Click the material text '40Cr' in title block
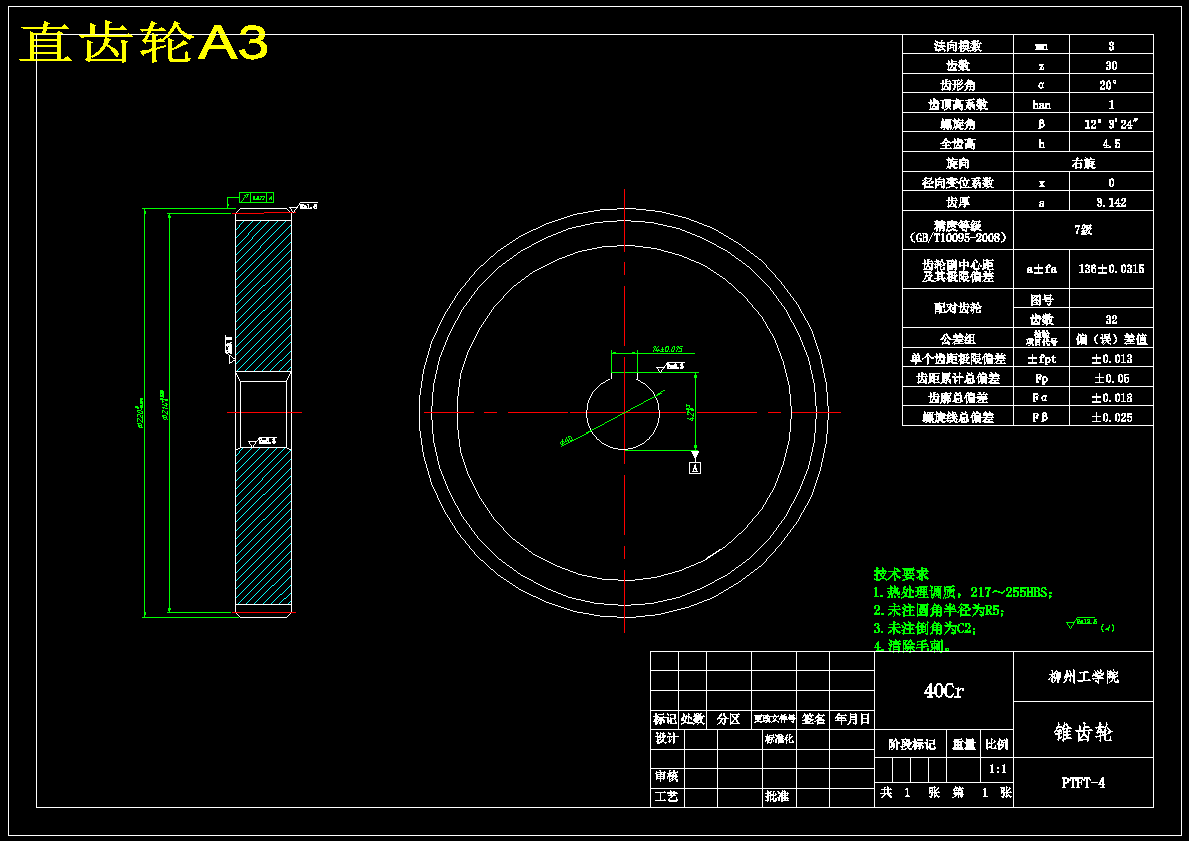Image resolution: width=1189 pixels, height=841 pixels. [943, 691]
